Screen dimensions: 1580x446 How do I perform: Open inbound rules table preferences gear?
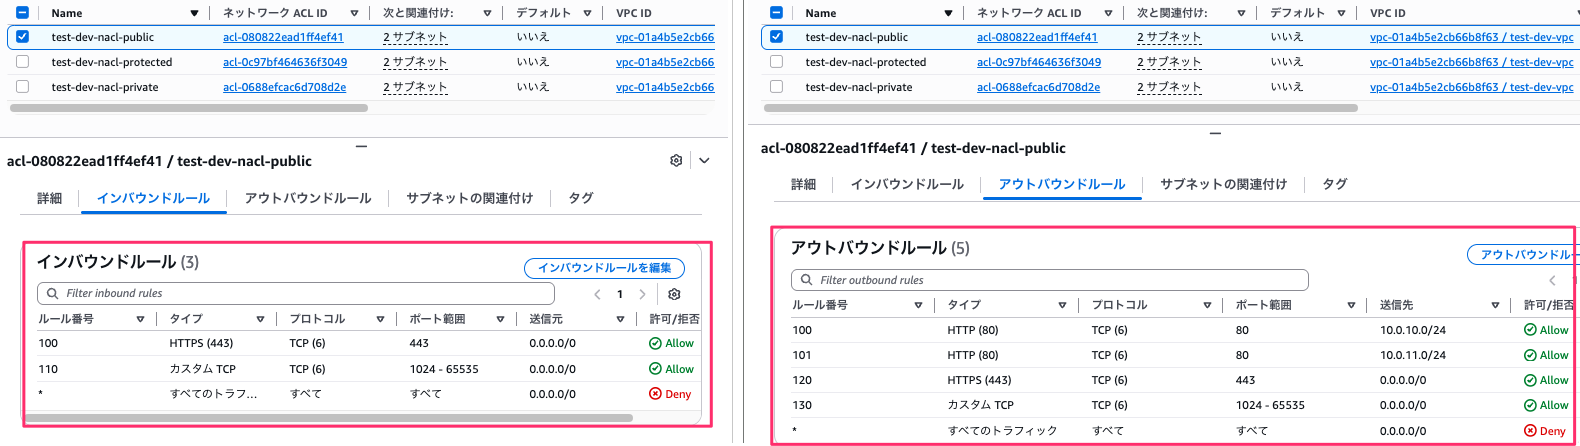click(674, 294)
